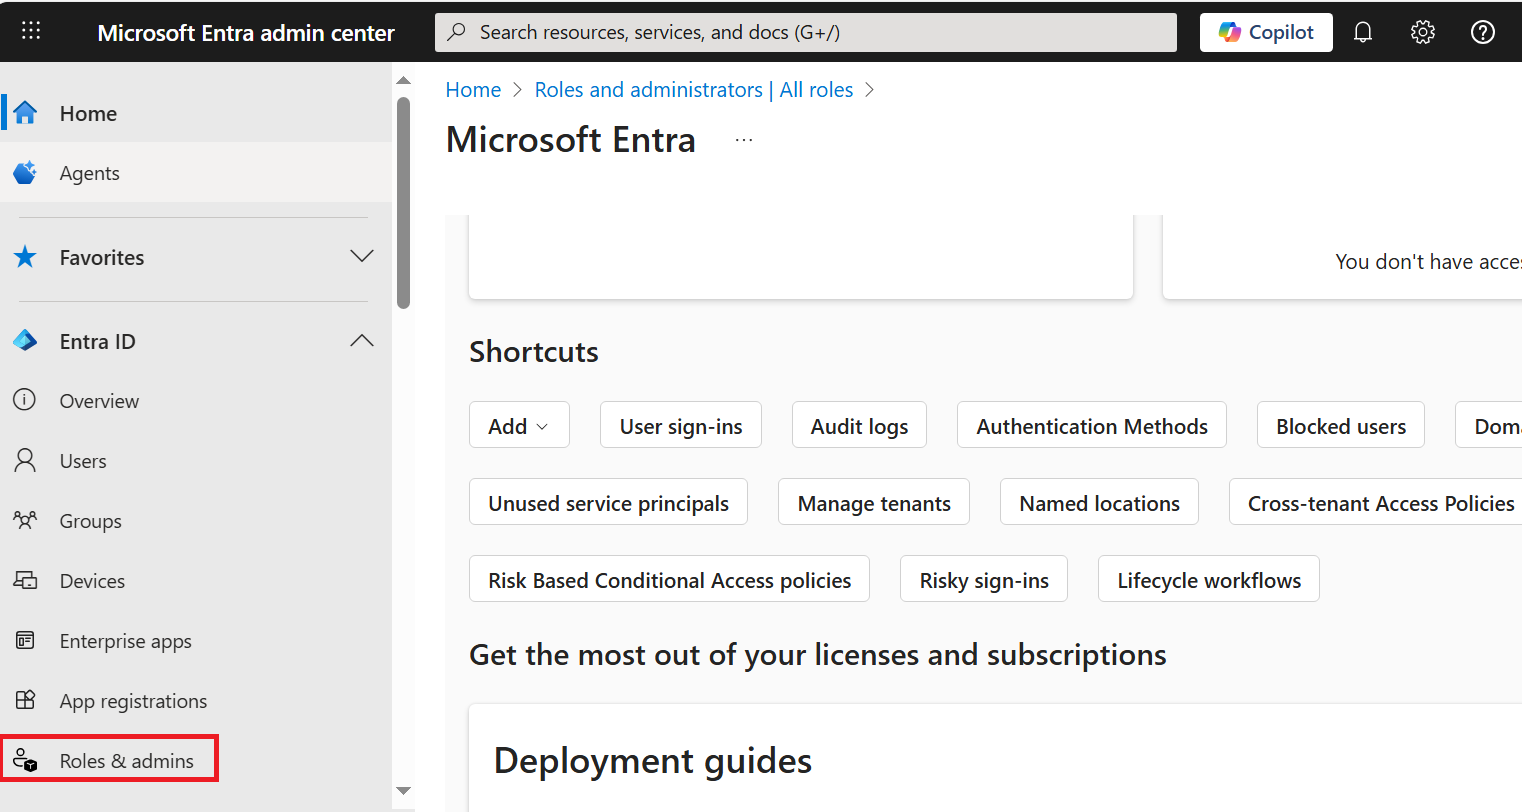Screen dimensions: 1522x812
Task: Click the Microsoft Entra page title
Action: (x=571, y=140)
